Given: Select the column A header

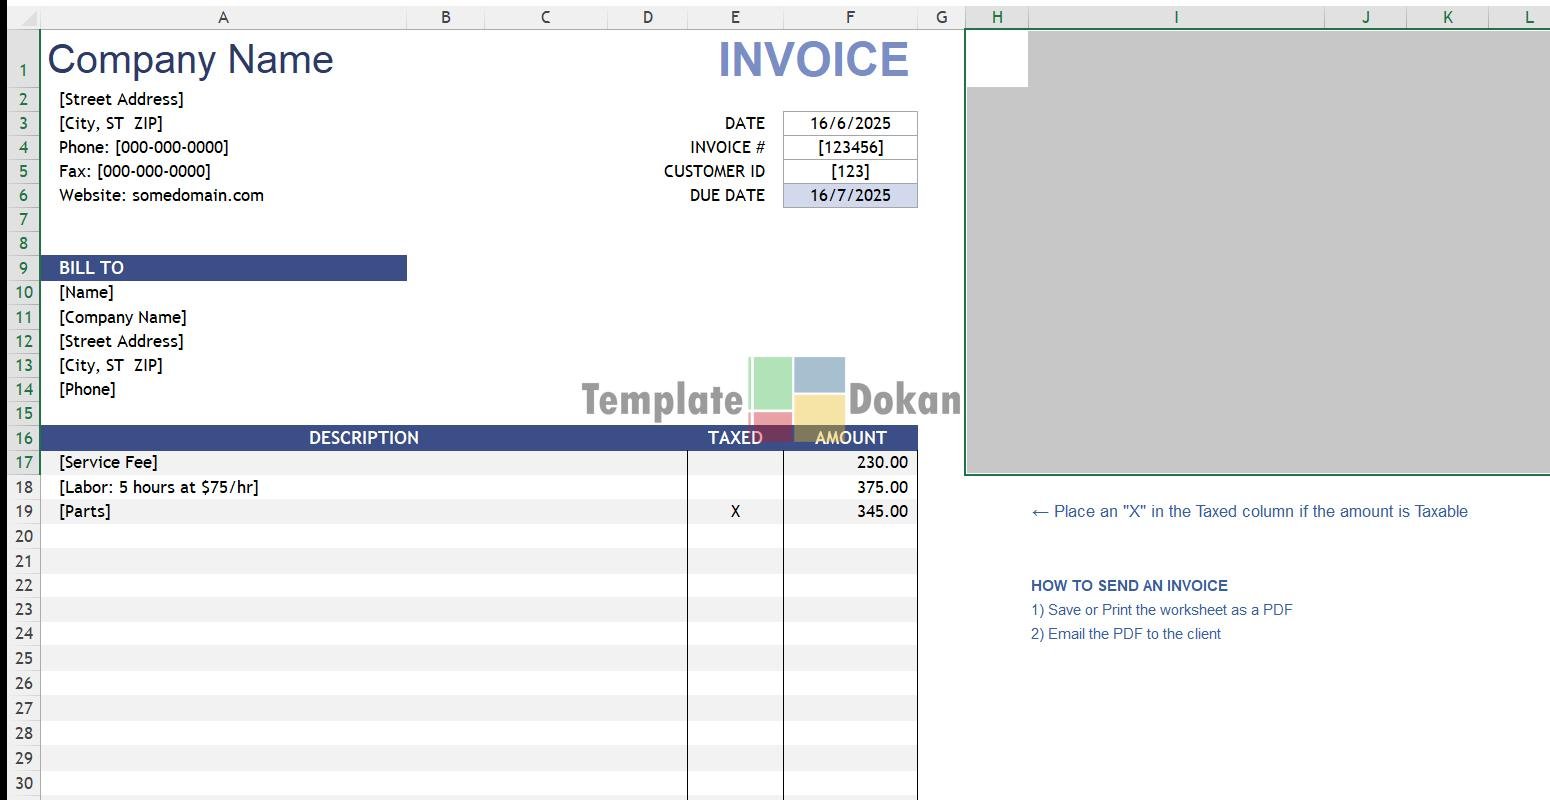Looking at the screenshot, I should [x=223, y=17].
